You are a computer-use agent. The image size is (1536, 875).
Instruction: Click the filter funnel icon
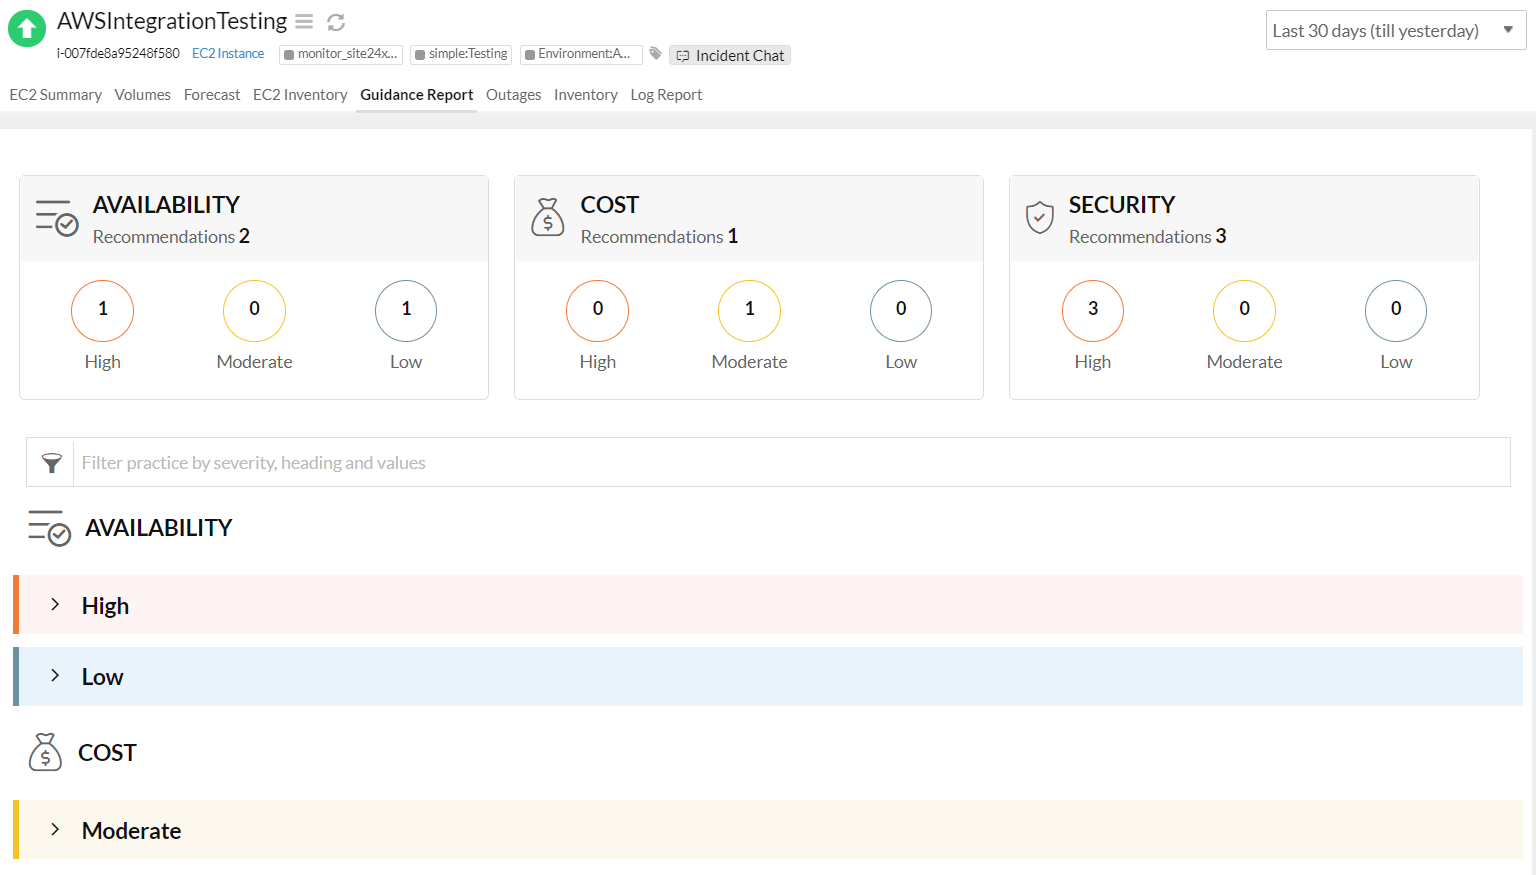point(51,462)
